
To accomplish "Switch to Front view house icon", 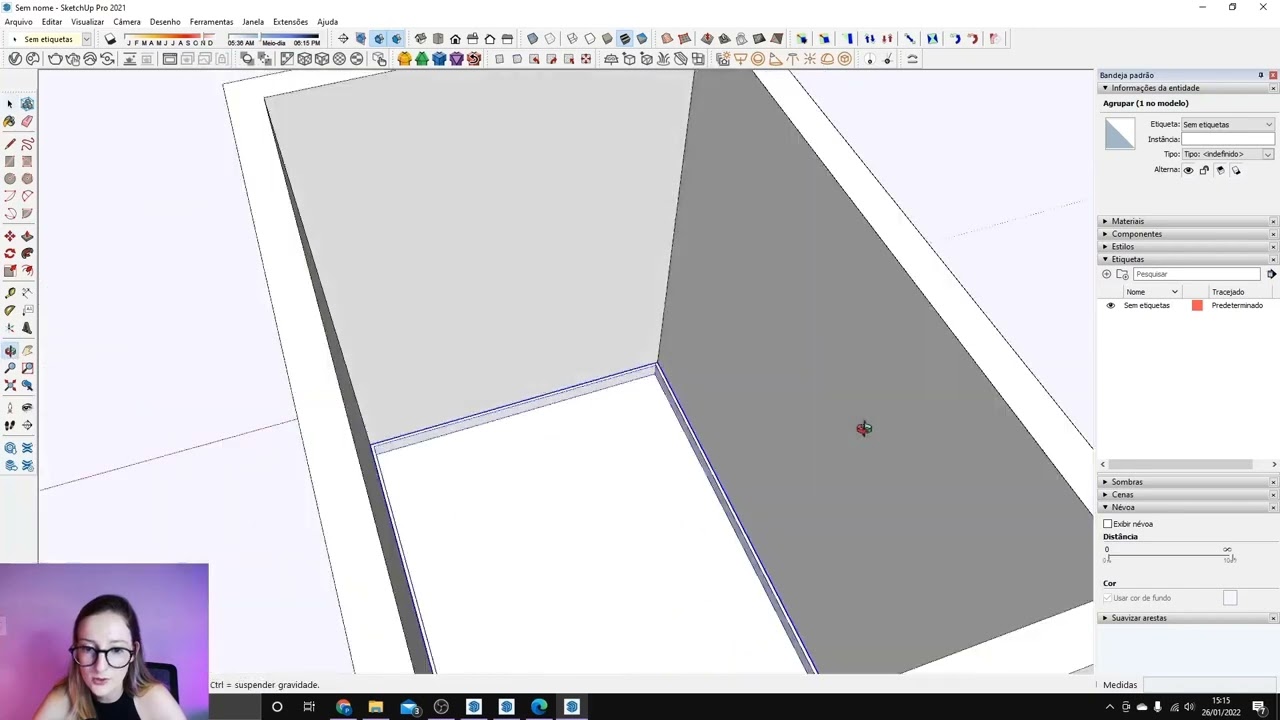I will pos(455,39).
